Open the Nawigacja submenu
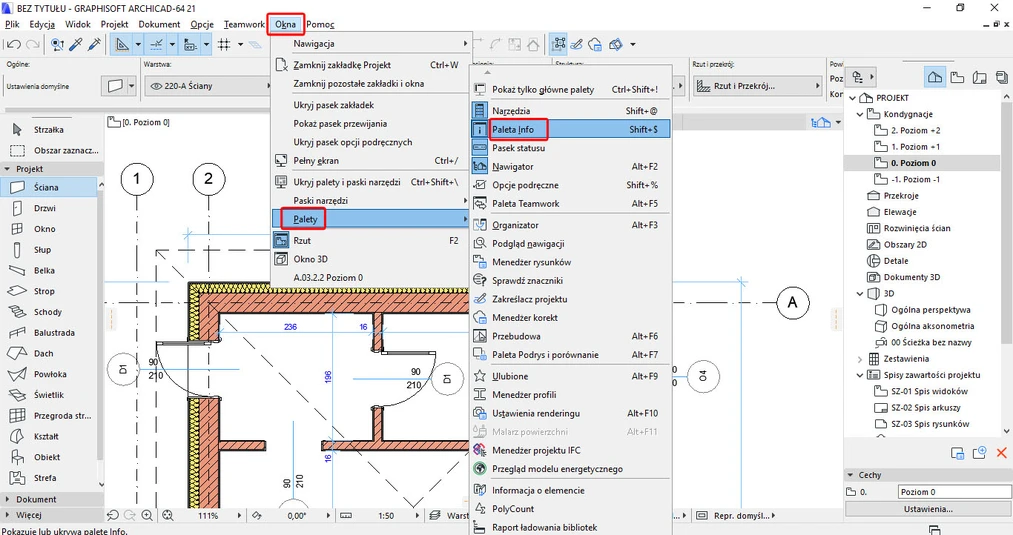 coord(371,43)
